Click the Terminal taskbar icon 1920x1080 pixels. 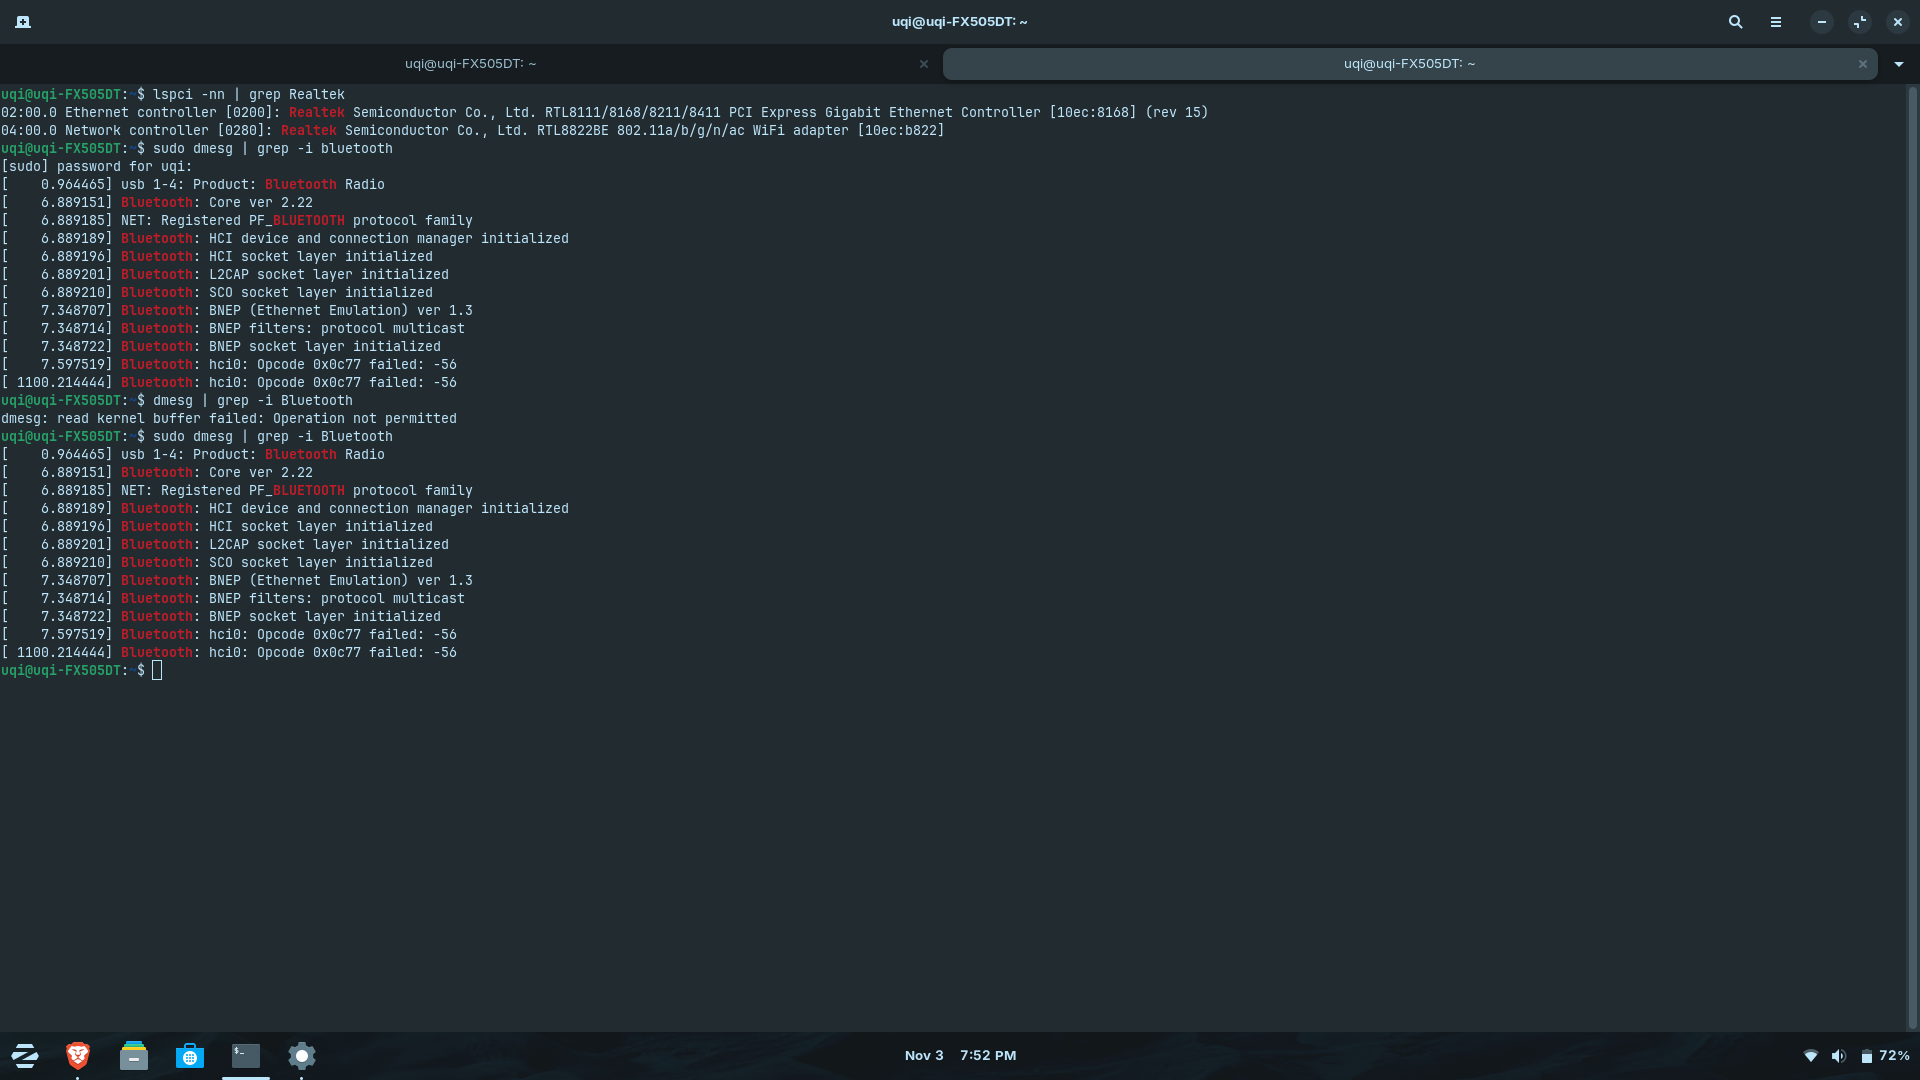[246, 1056]
